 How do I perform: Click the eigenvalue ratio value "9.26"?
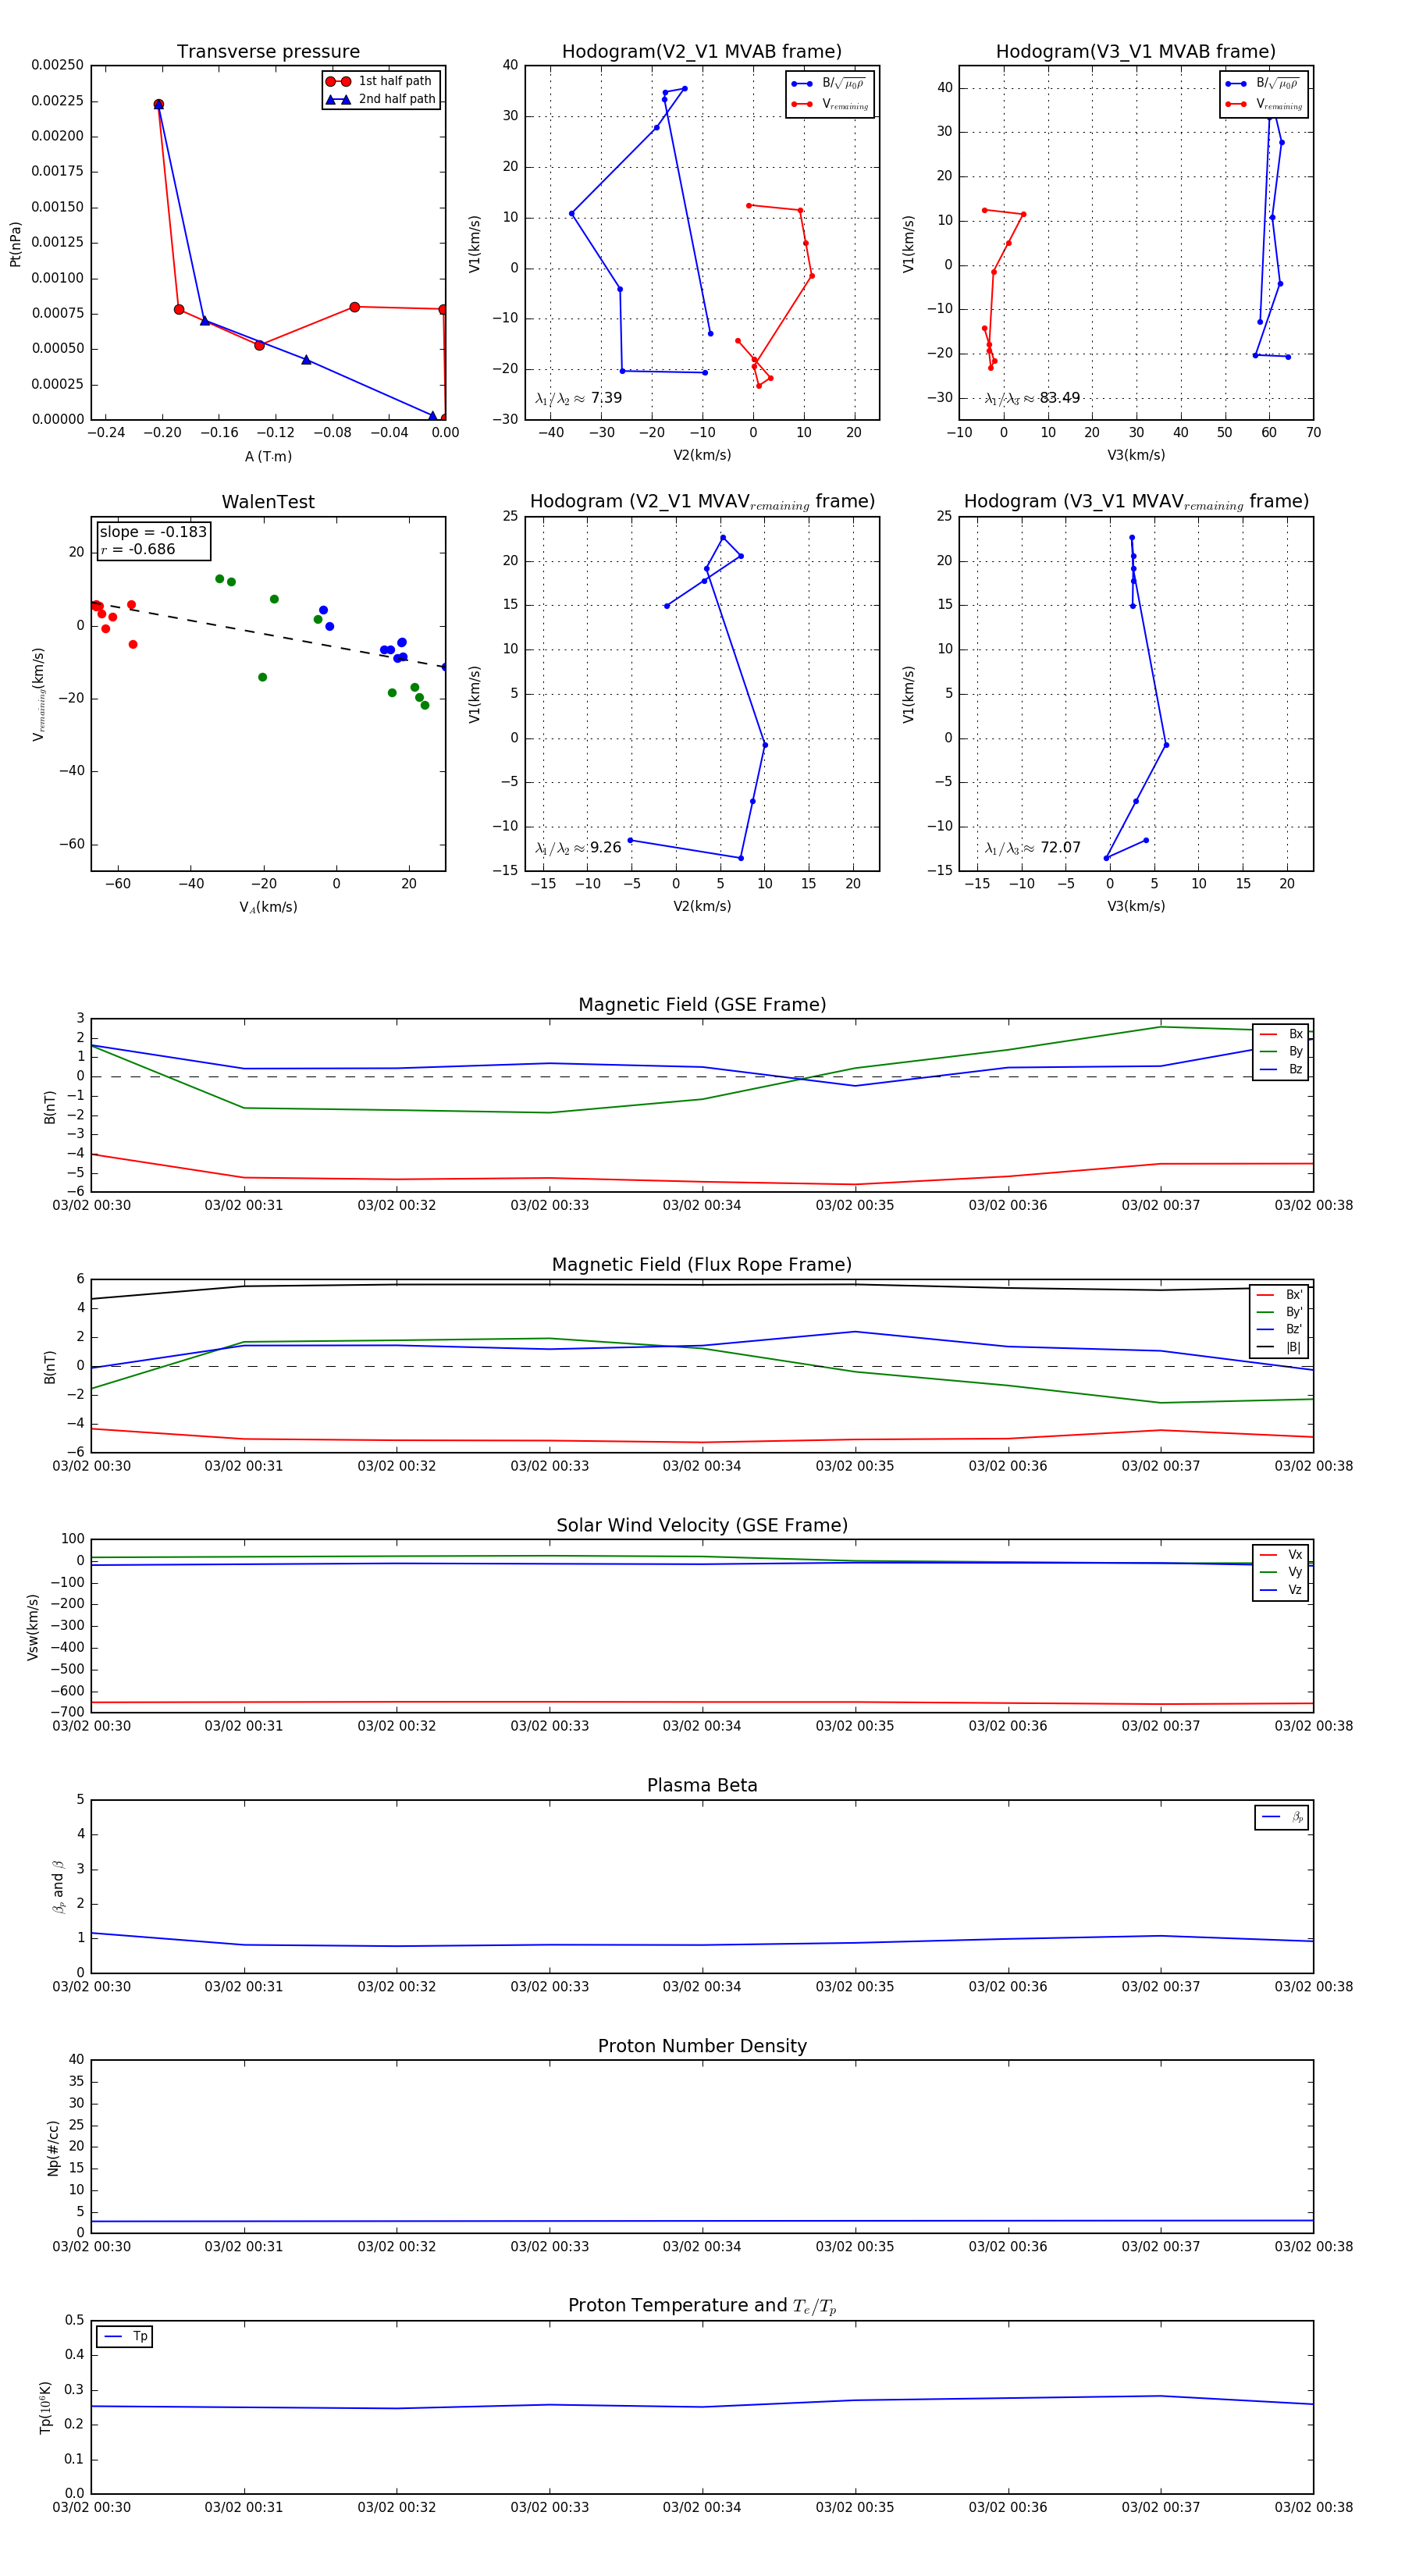pyautogui.click(x=606, y=848)
